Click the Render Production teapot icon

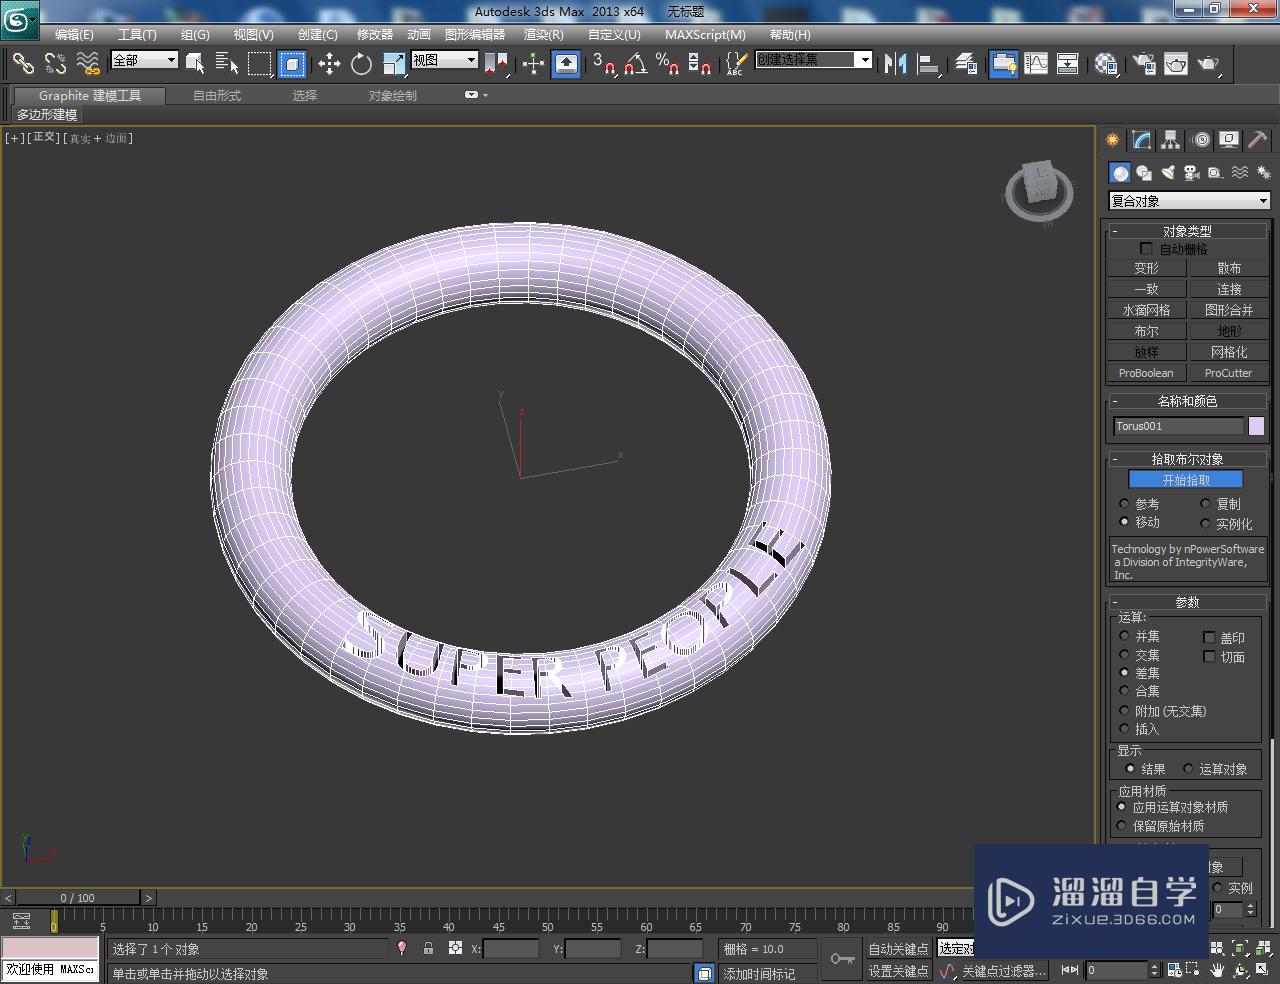[x=1209, y=64]
